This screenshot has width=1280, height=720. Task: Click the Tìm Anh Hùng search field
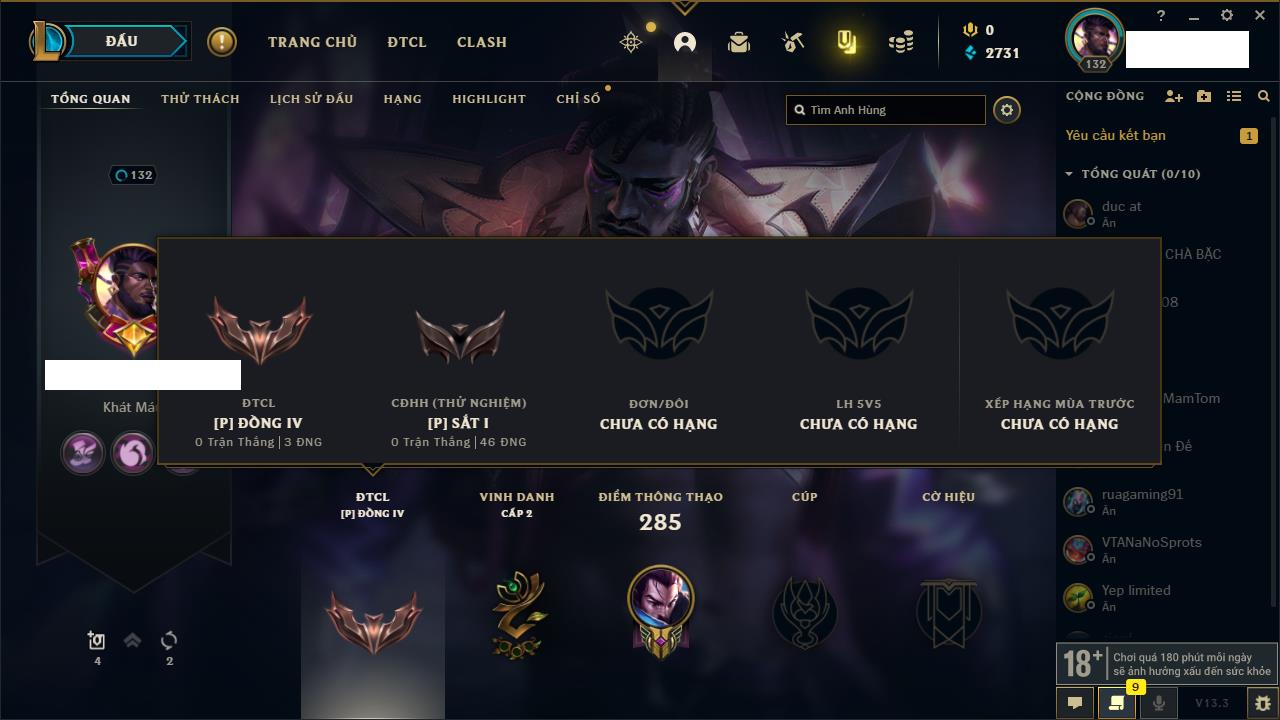click(x=886, y=110)
